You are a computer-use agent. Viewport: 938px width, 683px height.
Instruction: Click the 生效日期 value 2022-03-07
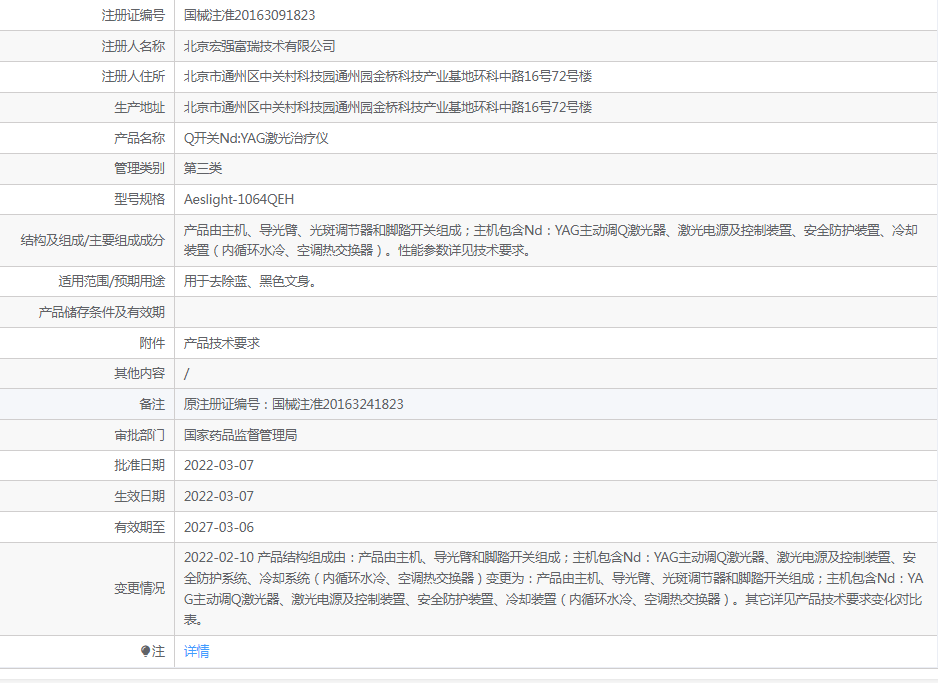click(219, 496)
